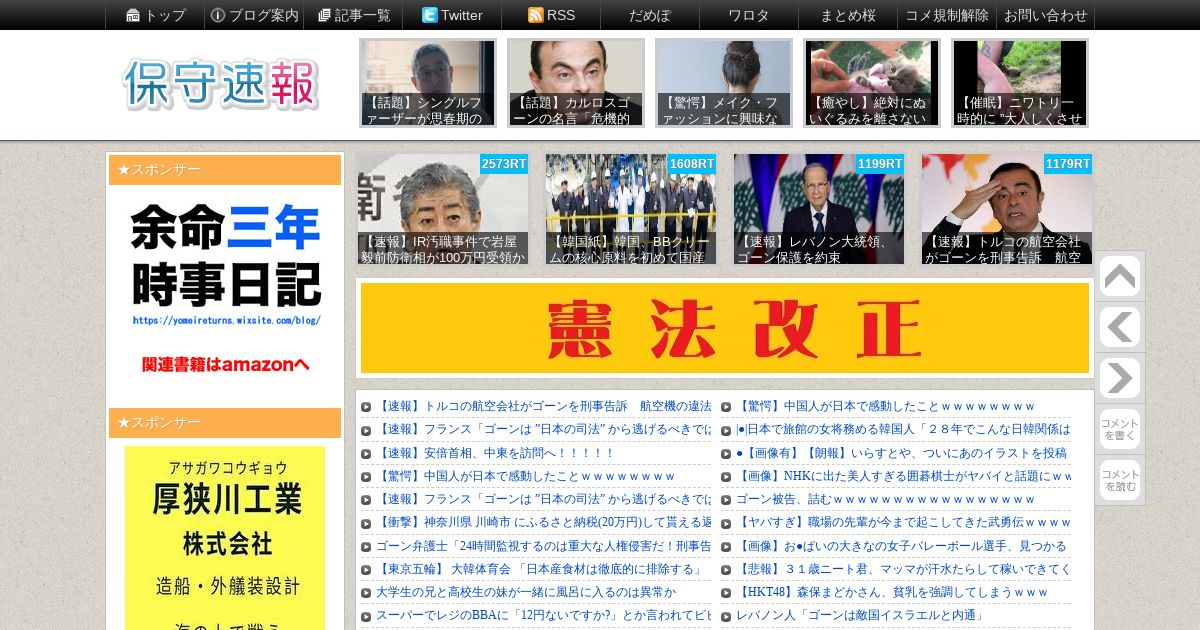Open headline 職場の先輩が今まで起こしてきた武勇伝
The image size is (1200, 630).
[x=903, y=522]
